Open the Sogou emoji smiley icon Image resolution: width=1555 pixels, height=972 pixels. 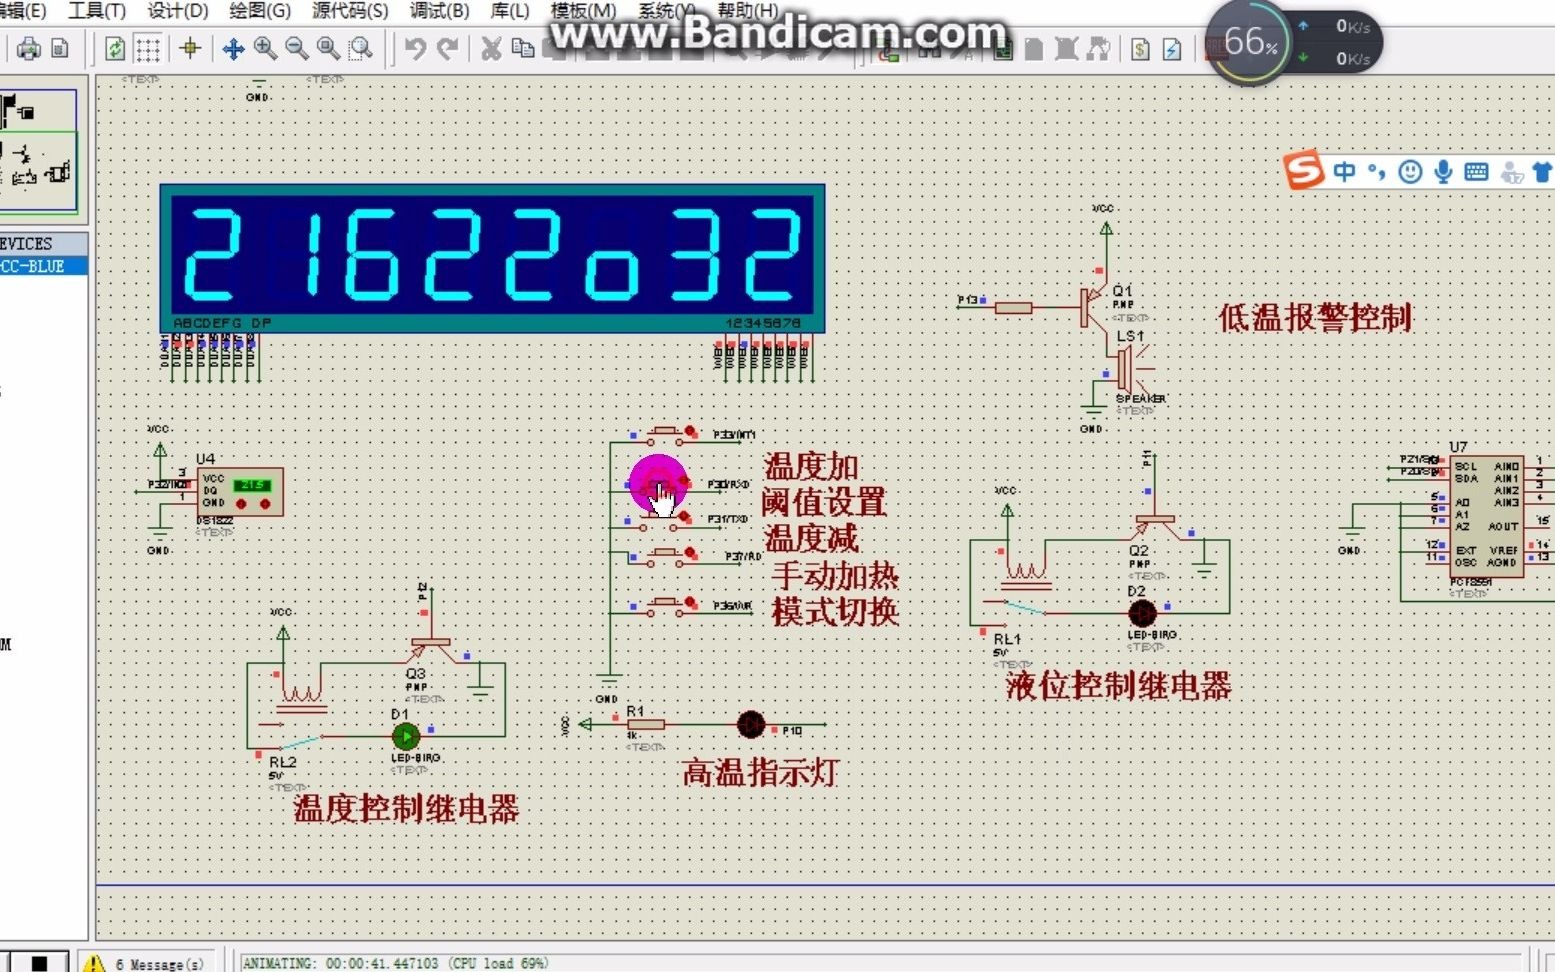click(1410, 172)
